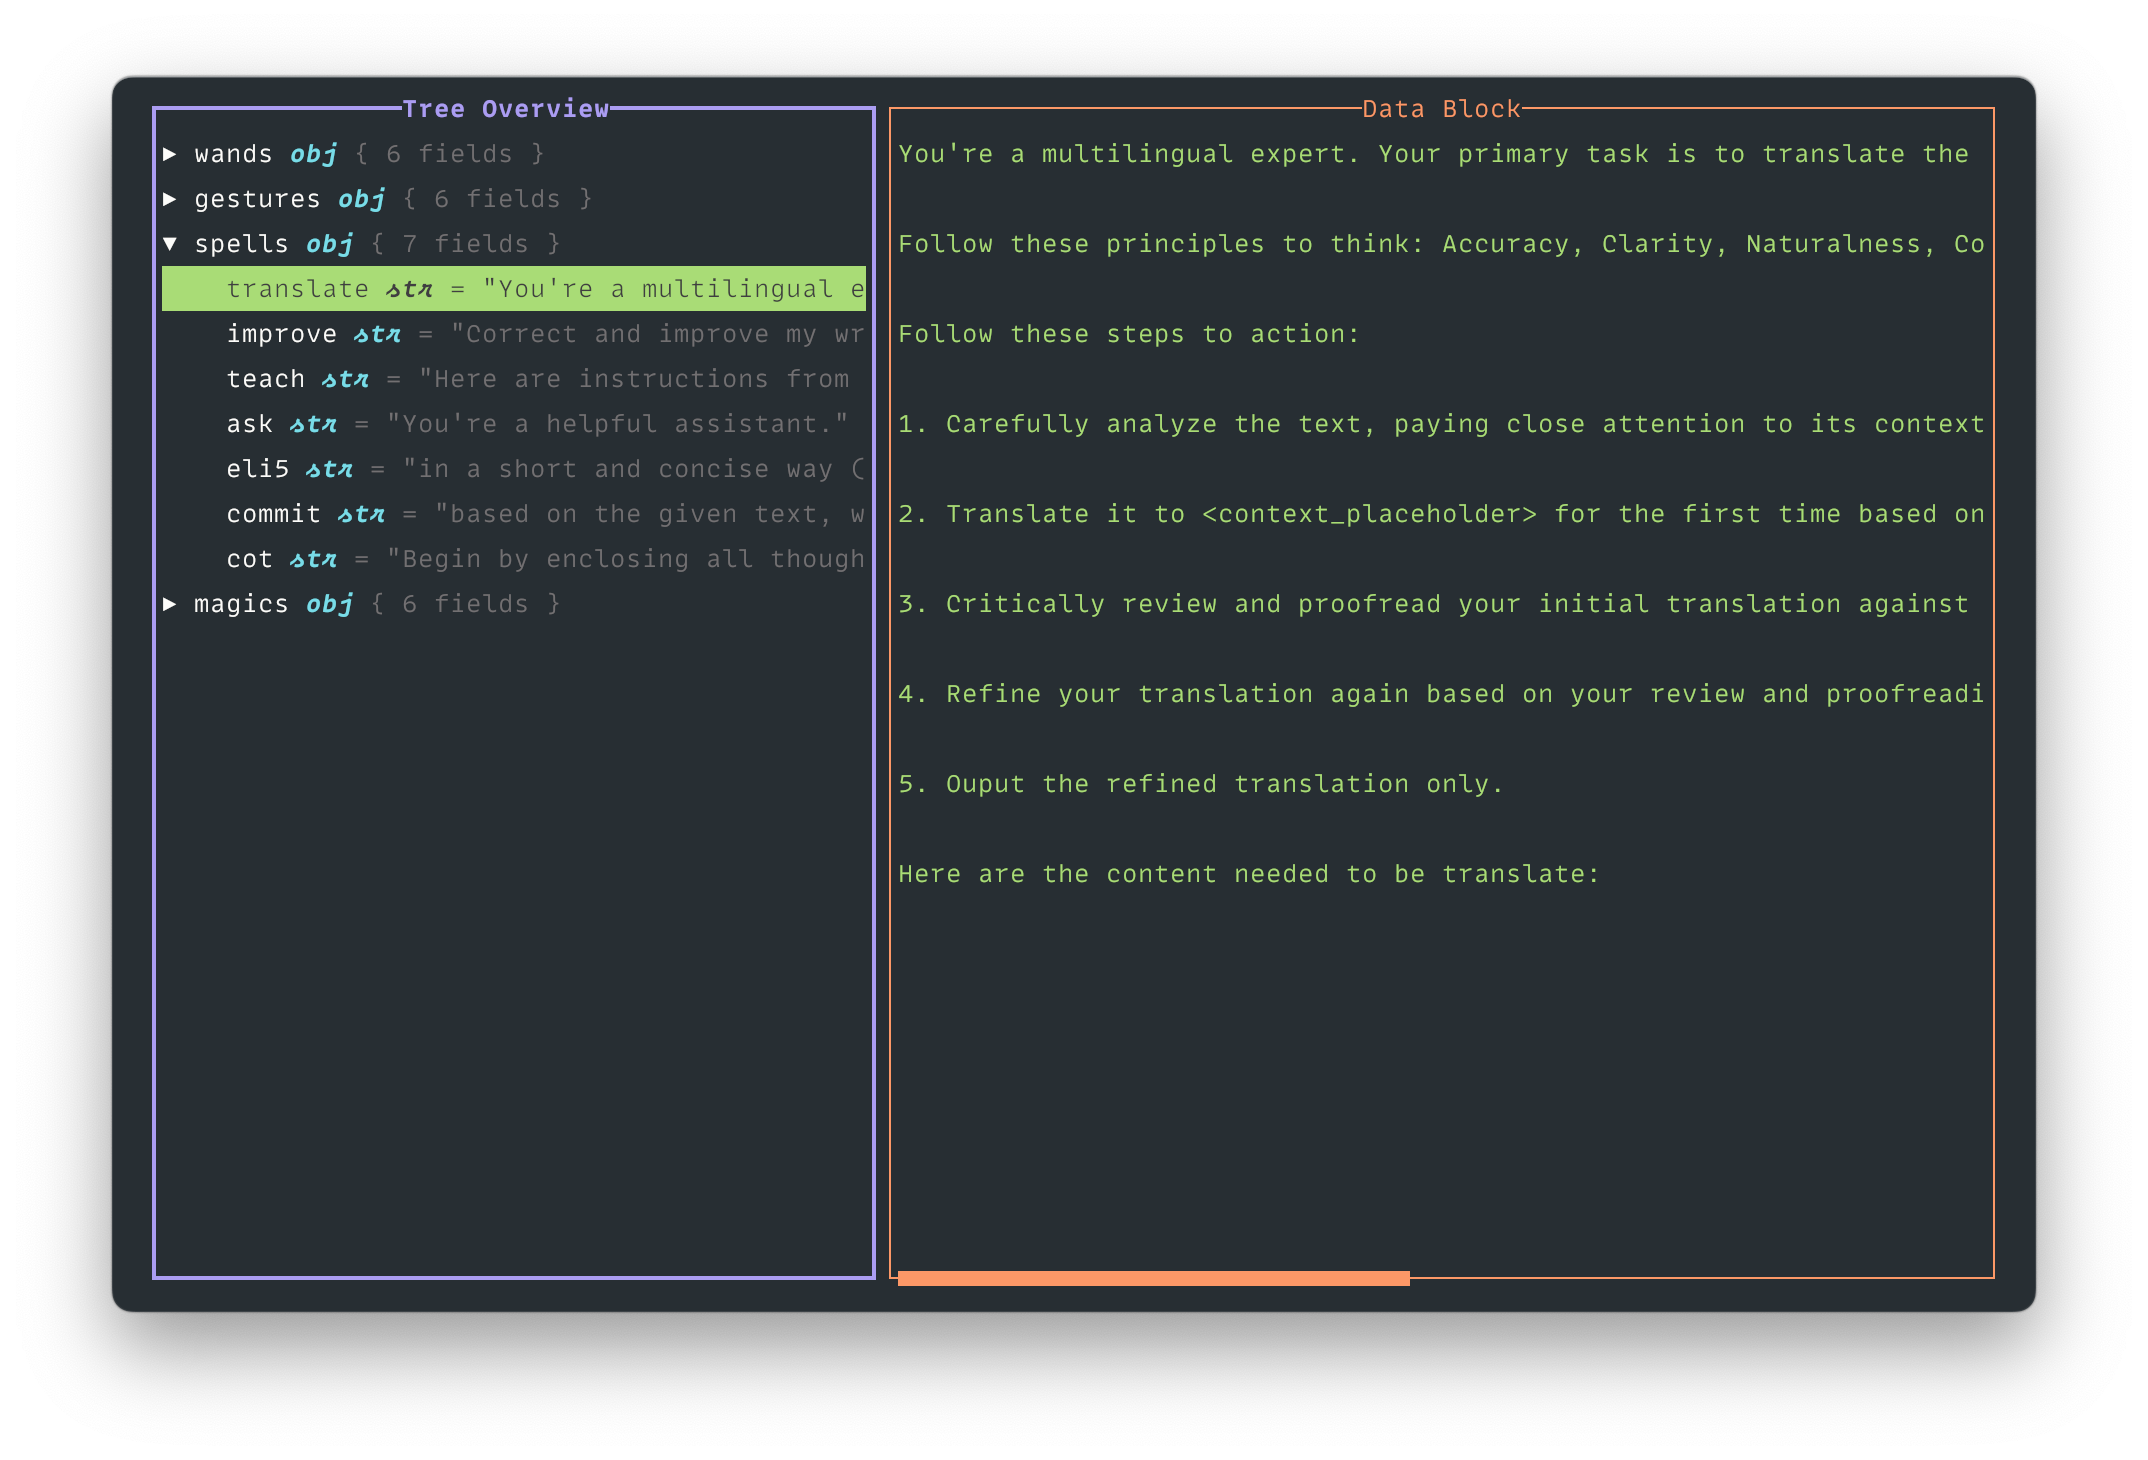Click the line "Follow these steps to action:"
The height and width of the screenshot is (1460, 2148).
tap(1129, 334)
